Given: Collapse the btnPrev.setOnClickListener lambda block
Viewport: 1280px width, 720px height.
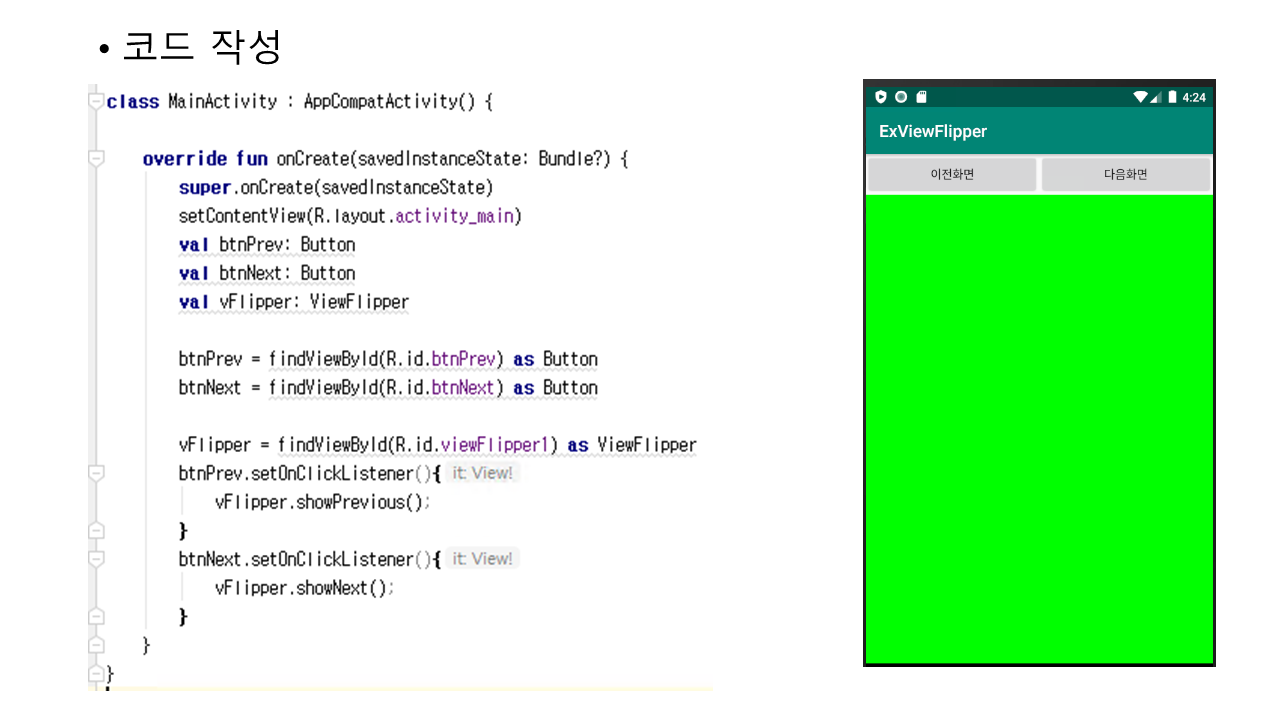Looking at the screenshot, I should [x=96, y=473].
